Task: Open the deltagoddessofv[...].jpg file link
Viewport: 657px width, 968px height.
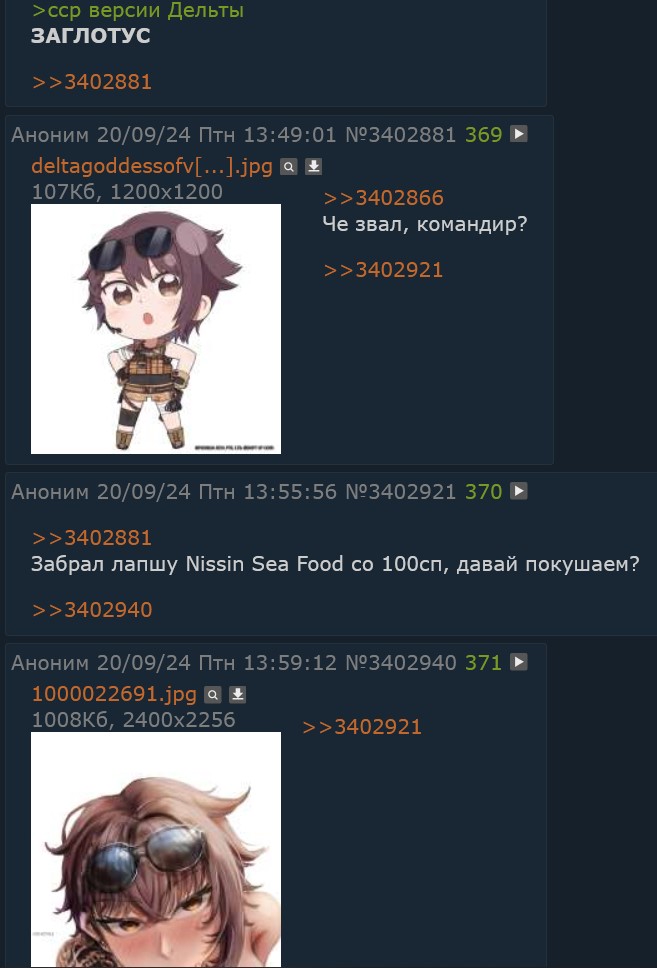Action: pos(152,166)
